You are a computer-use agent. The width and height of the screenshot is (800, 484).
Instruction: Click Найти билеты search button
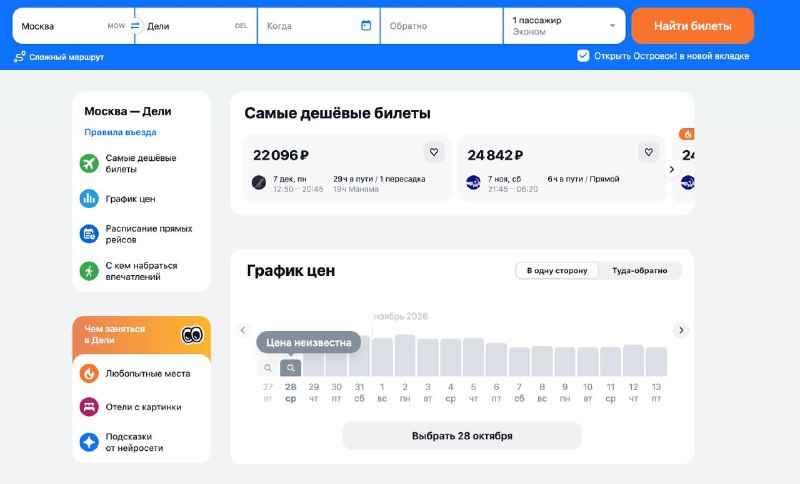pos(692,26)
